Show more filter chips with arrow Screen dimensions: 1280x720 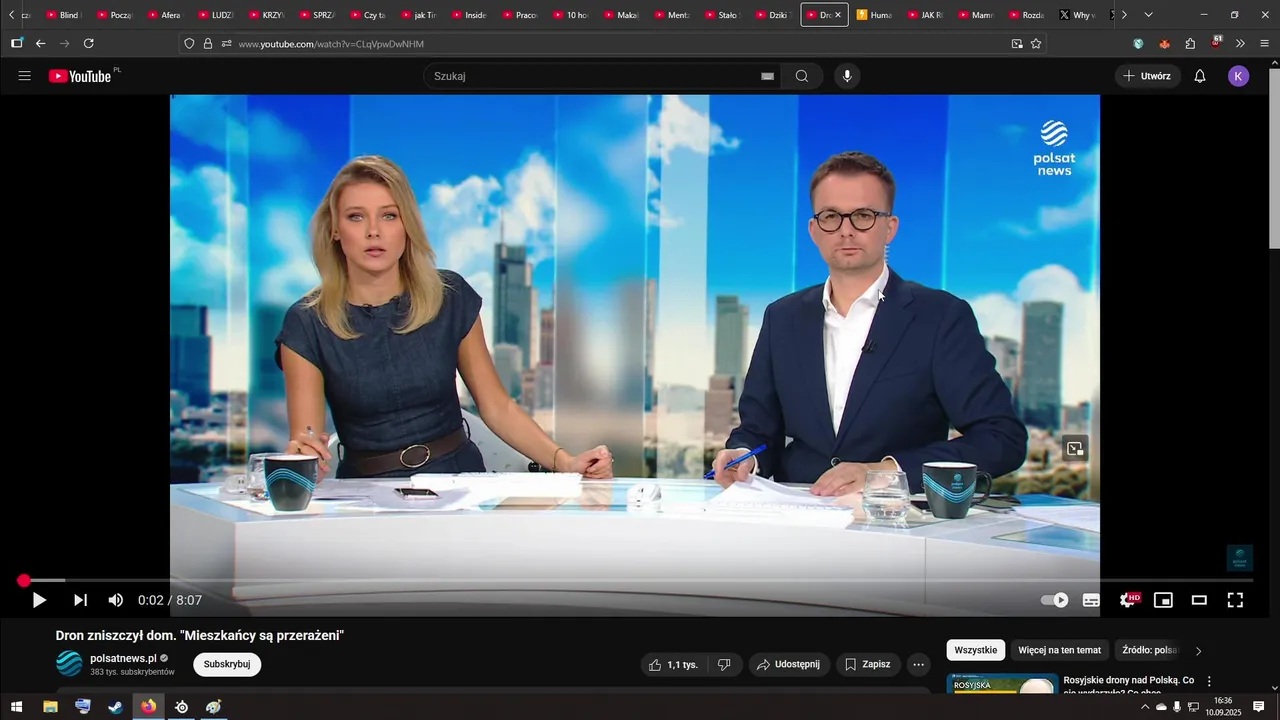[1199, 651]
